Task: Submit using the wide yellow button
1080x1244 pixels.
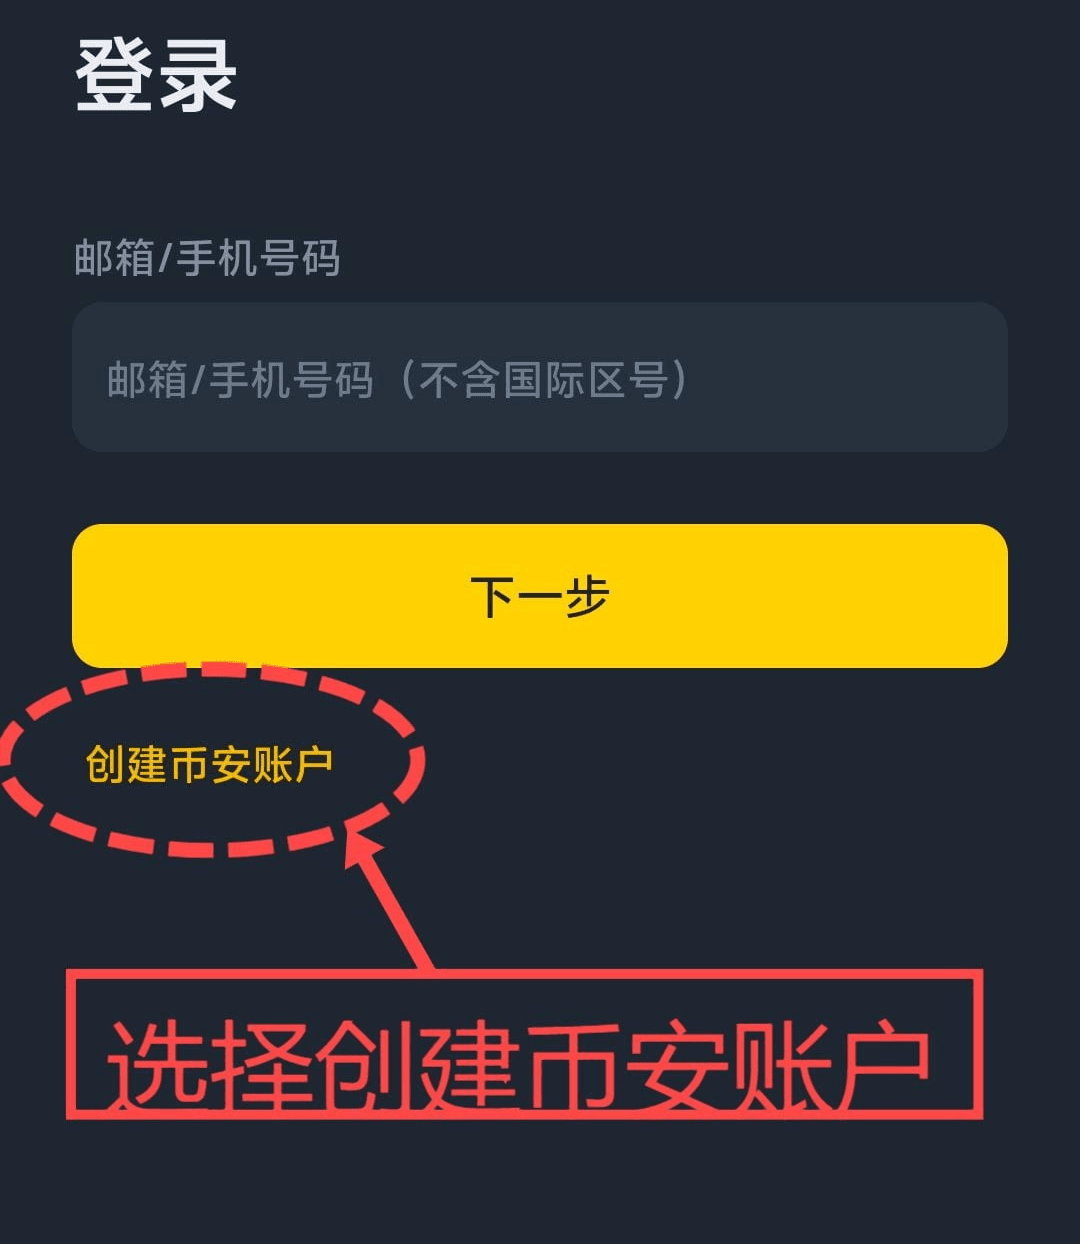Action: (540, 596)
